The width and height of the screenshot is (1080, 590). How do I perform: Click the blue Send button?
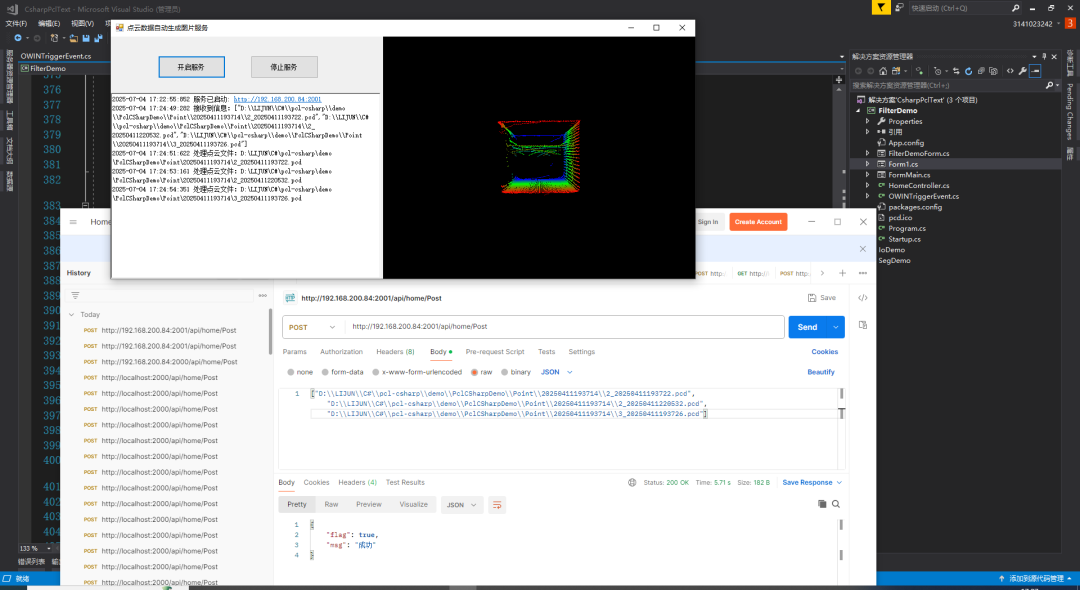coord(807,327)
